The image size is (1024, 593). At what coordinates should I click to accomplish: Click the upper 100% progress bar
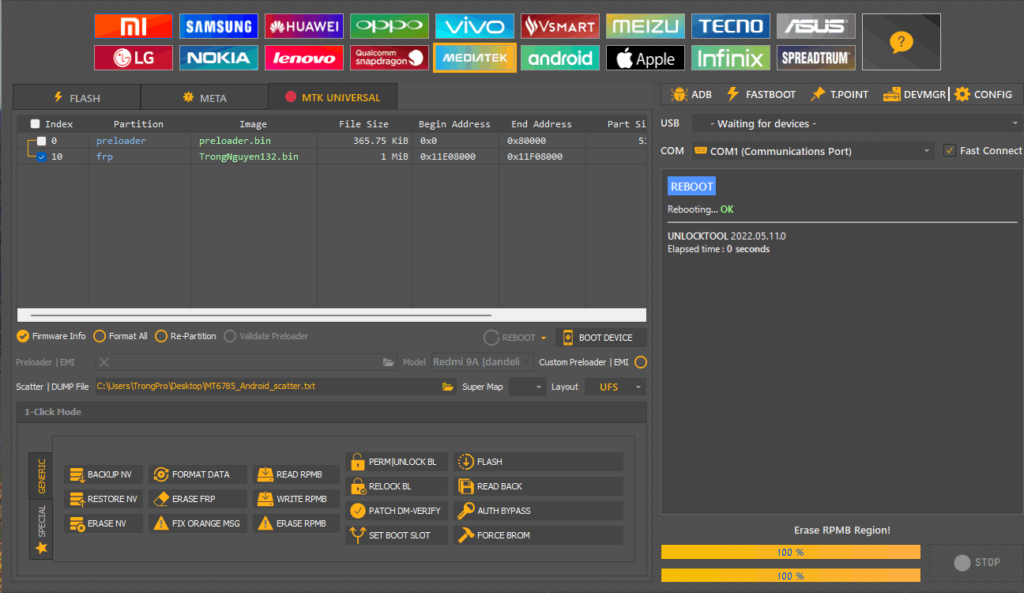790,552
